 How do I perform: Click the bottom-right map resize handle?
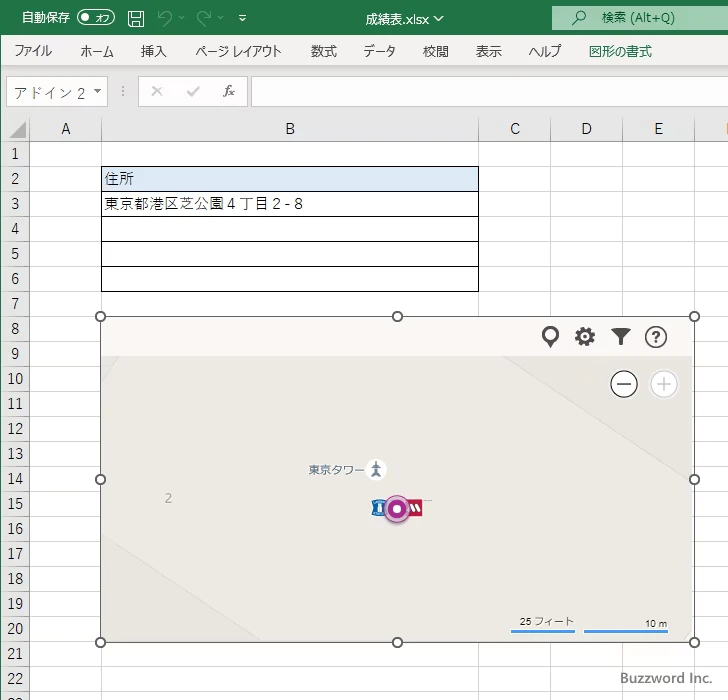(x=694, y=642)
